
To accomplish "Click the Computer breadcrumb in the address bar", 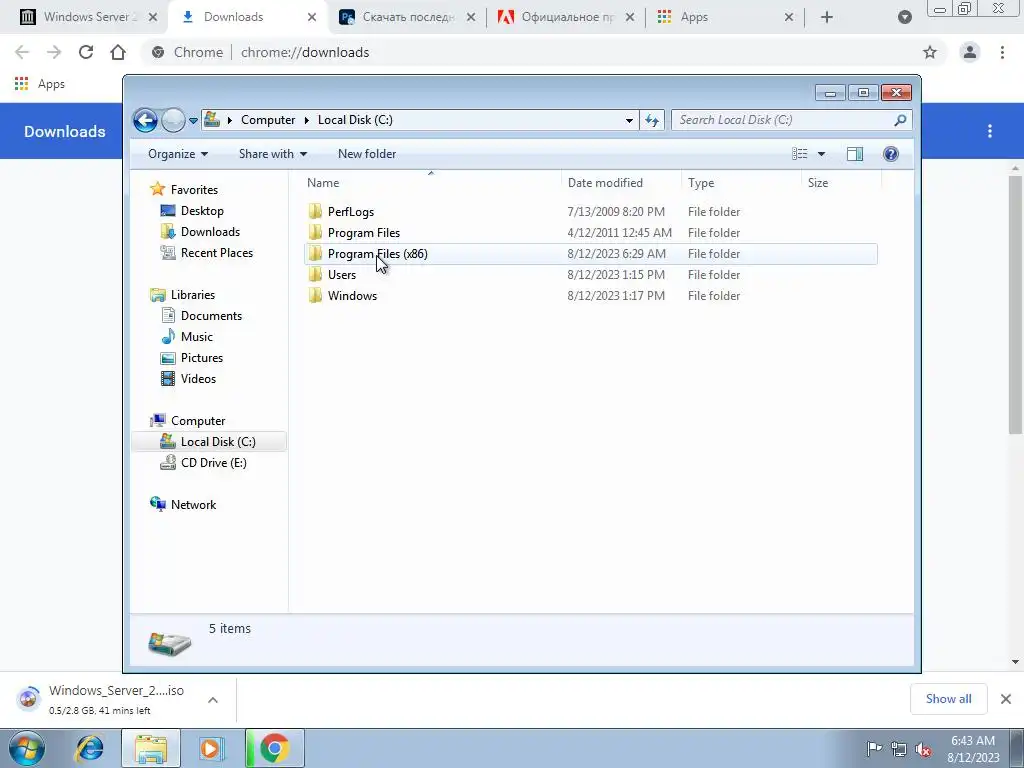I will pos(268,120).
